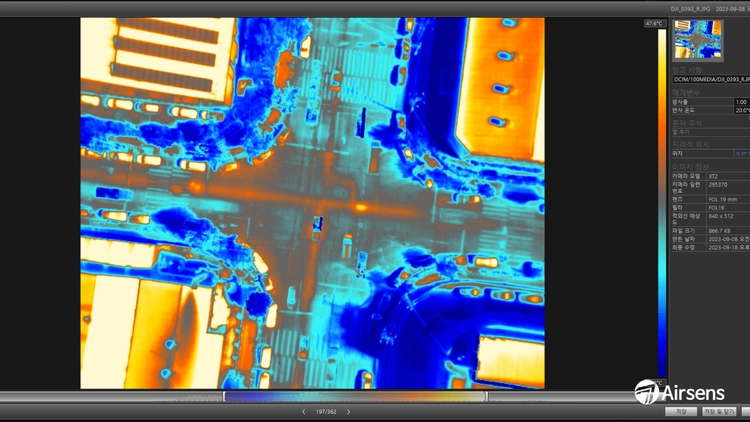Click the Airsens logo

tap(679, 392)
